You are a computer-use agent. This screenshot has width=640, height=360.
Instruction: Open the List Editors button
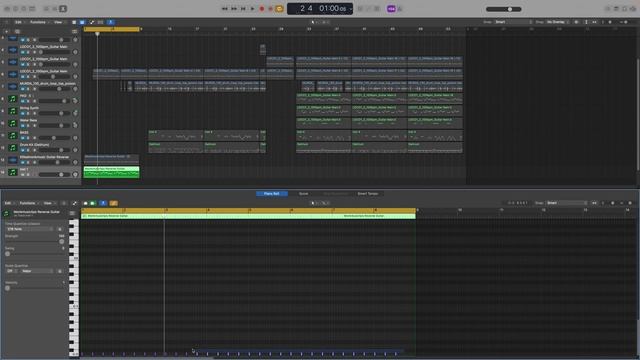(x=608, y=9)
